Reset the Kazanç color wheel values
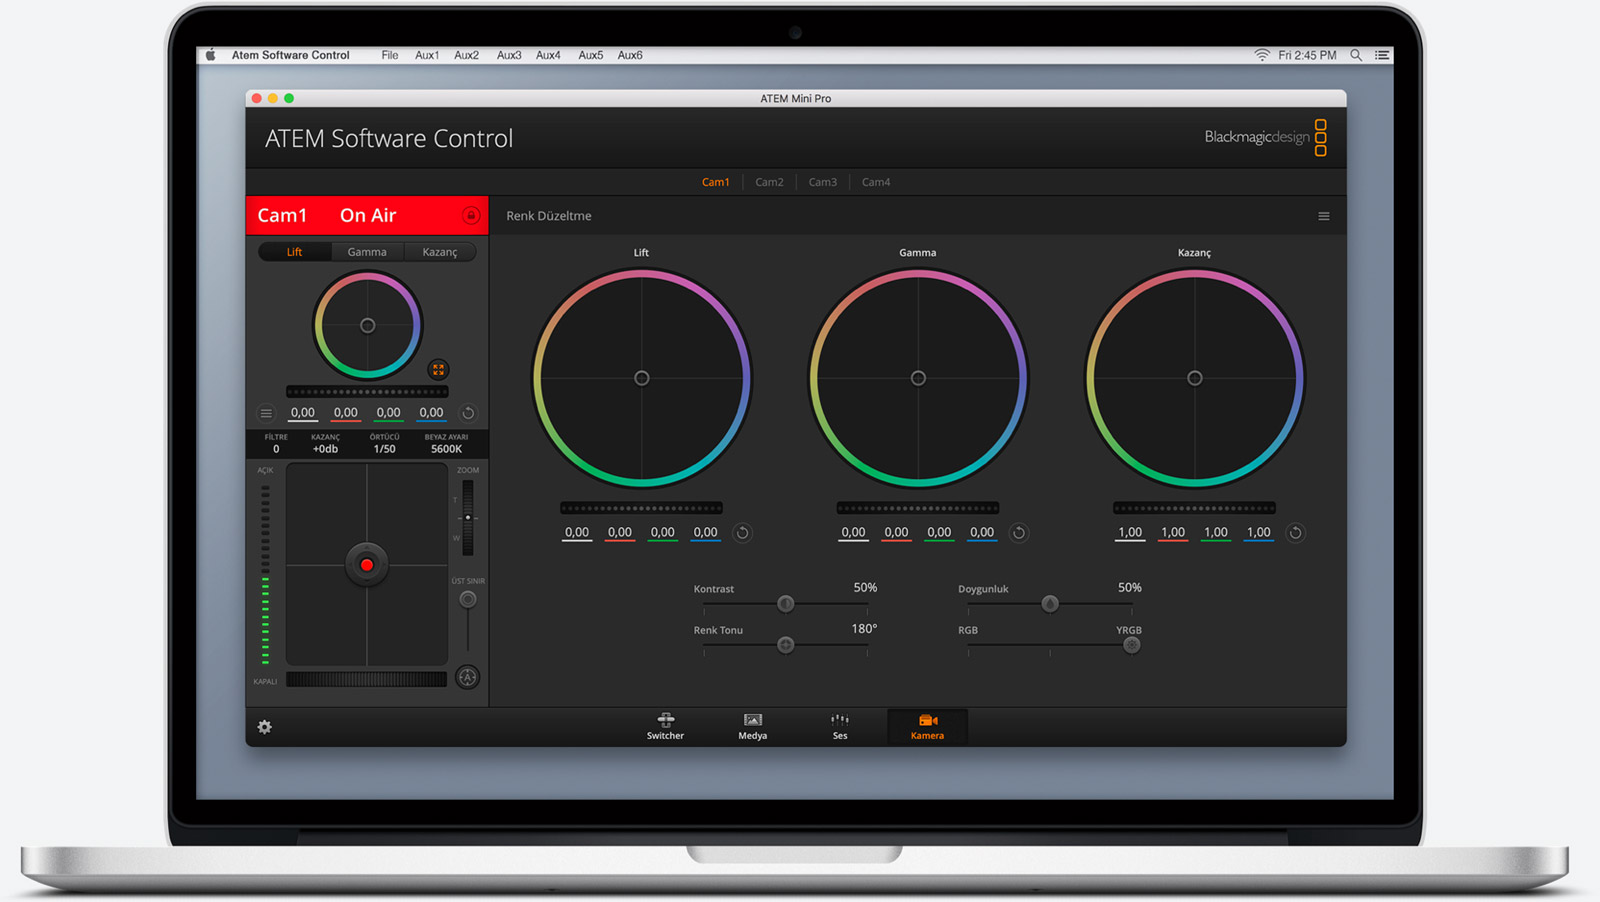This screenshot has width=1600, height=902. [1296, 533]
